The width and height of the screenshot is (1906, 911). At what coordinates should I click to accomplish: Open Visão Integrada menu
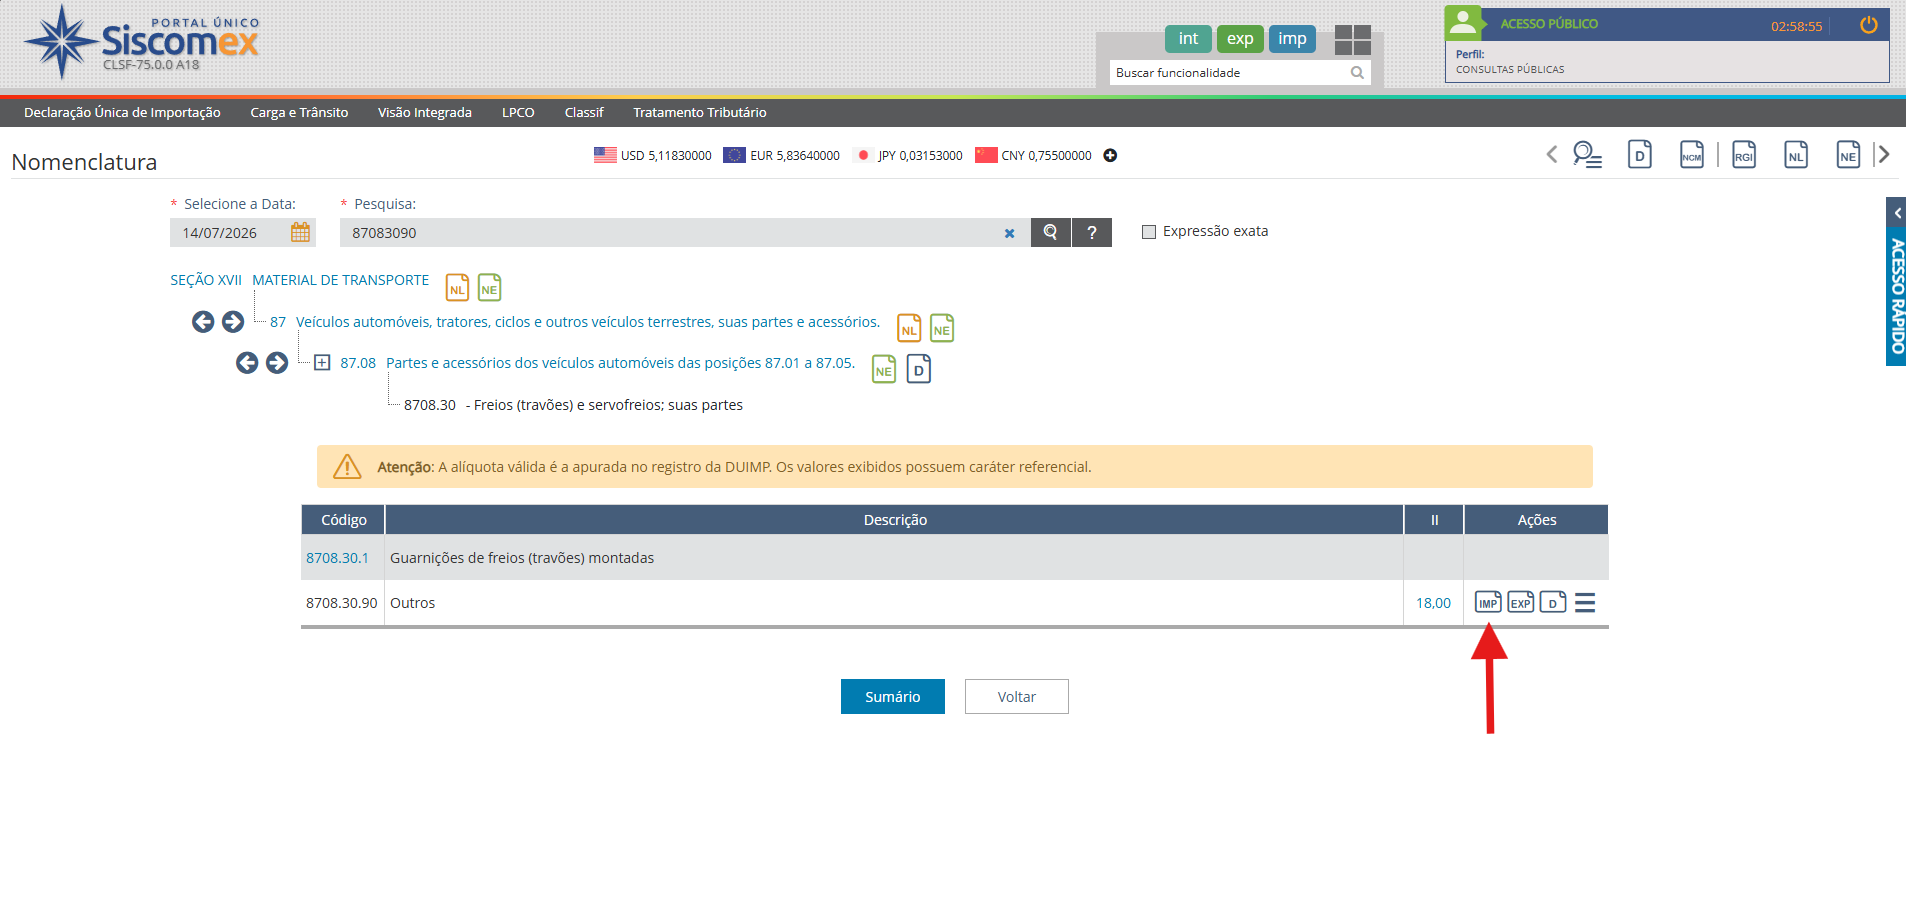pyautogui.click(x=425, y=112)
